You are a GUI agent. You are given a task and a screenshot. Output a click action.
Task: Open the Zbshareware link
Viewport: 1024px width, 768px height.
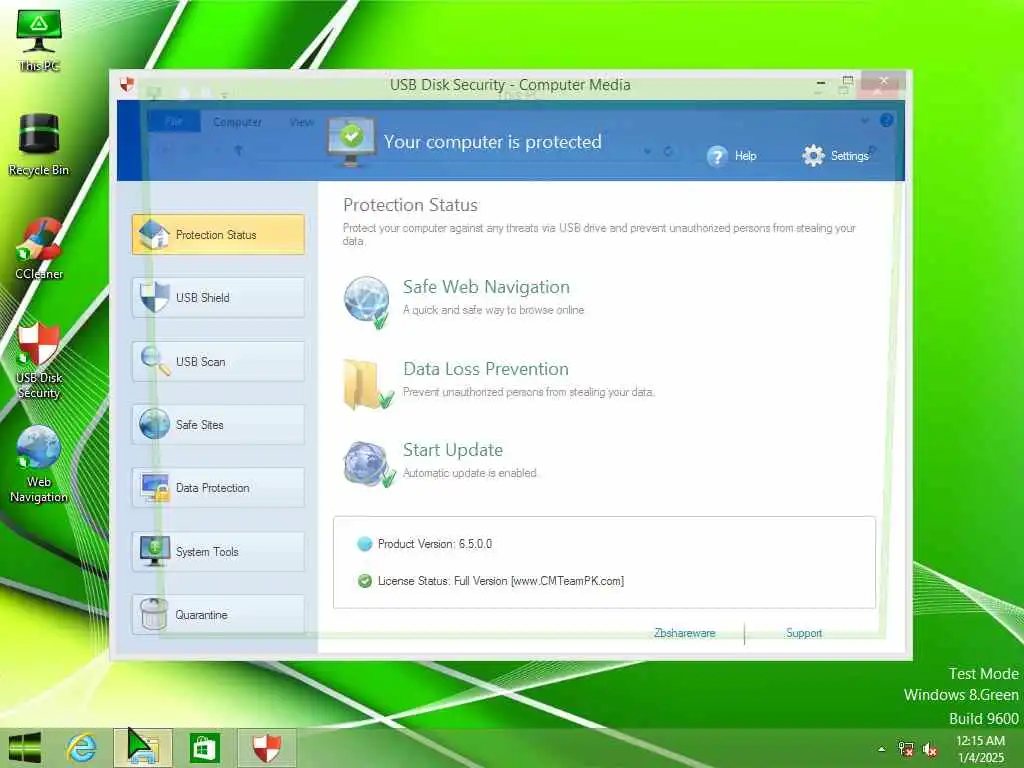click(684, 633)
